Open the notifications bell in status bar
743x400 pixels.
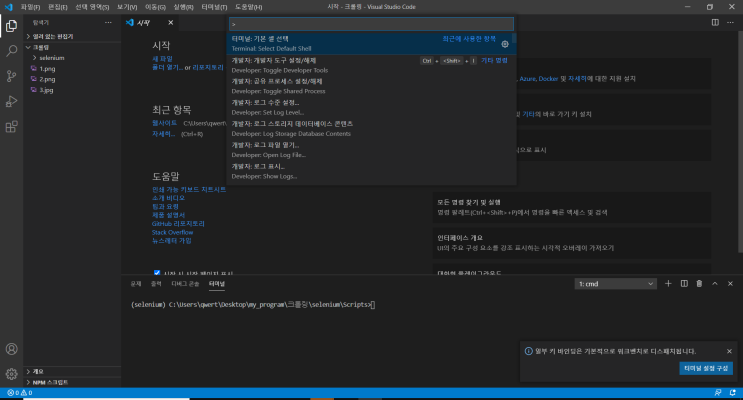[733, 393]
